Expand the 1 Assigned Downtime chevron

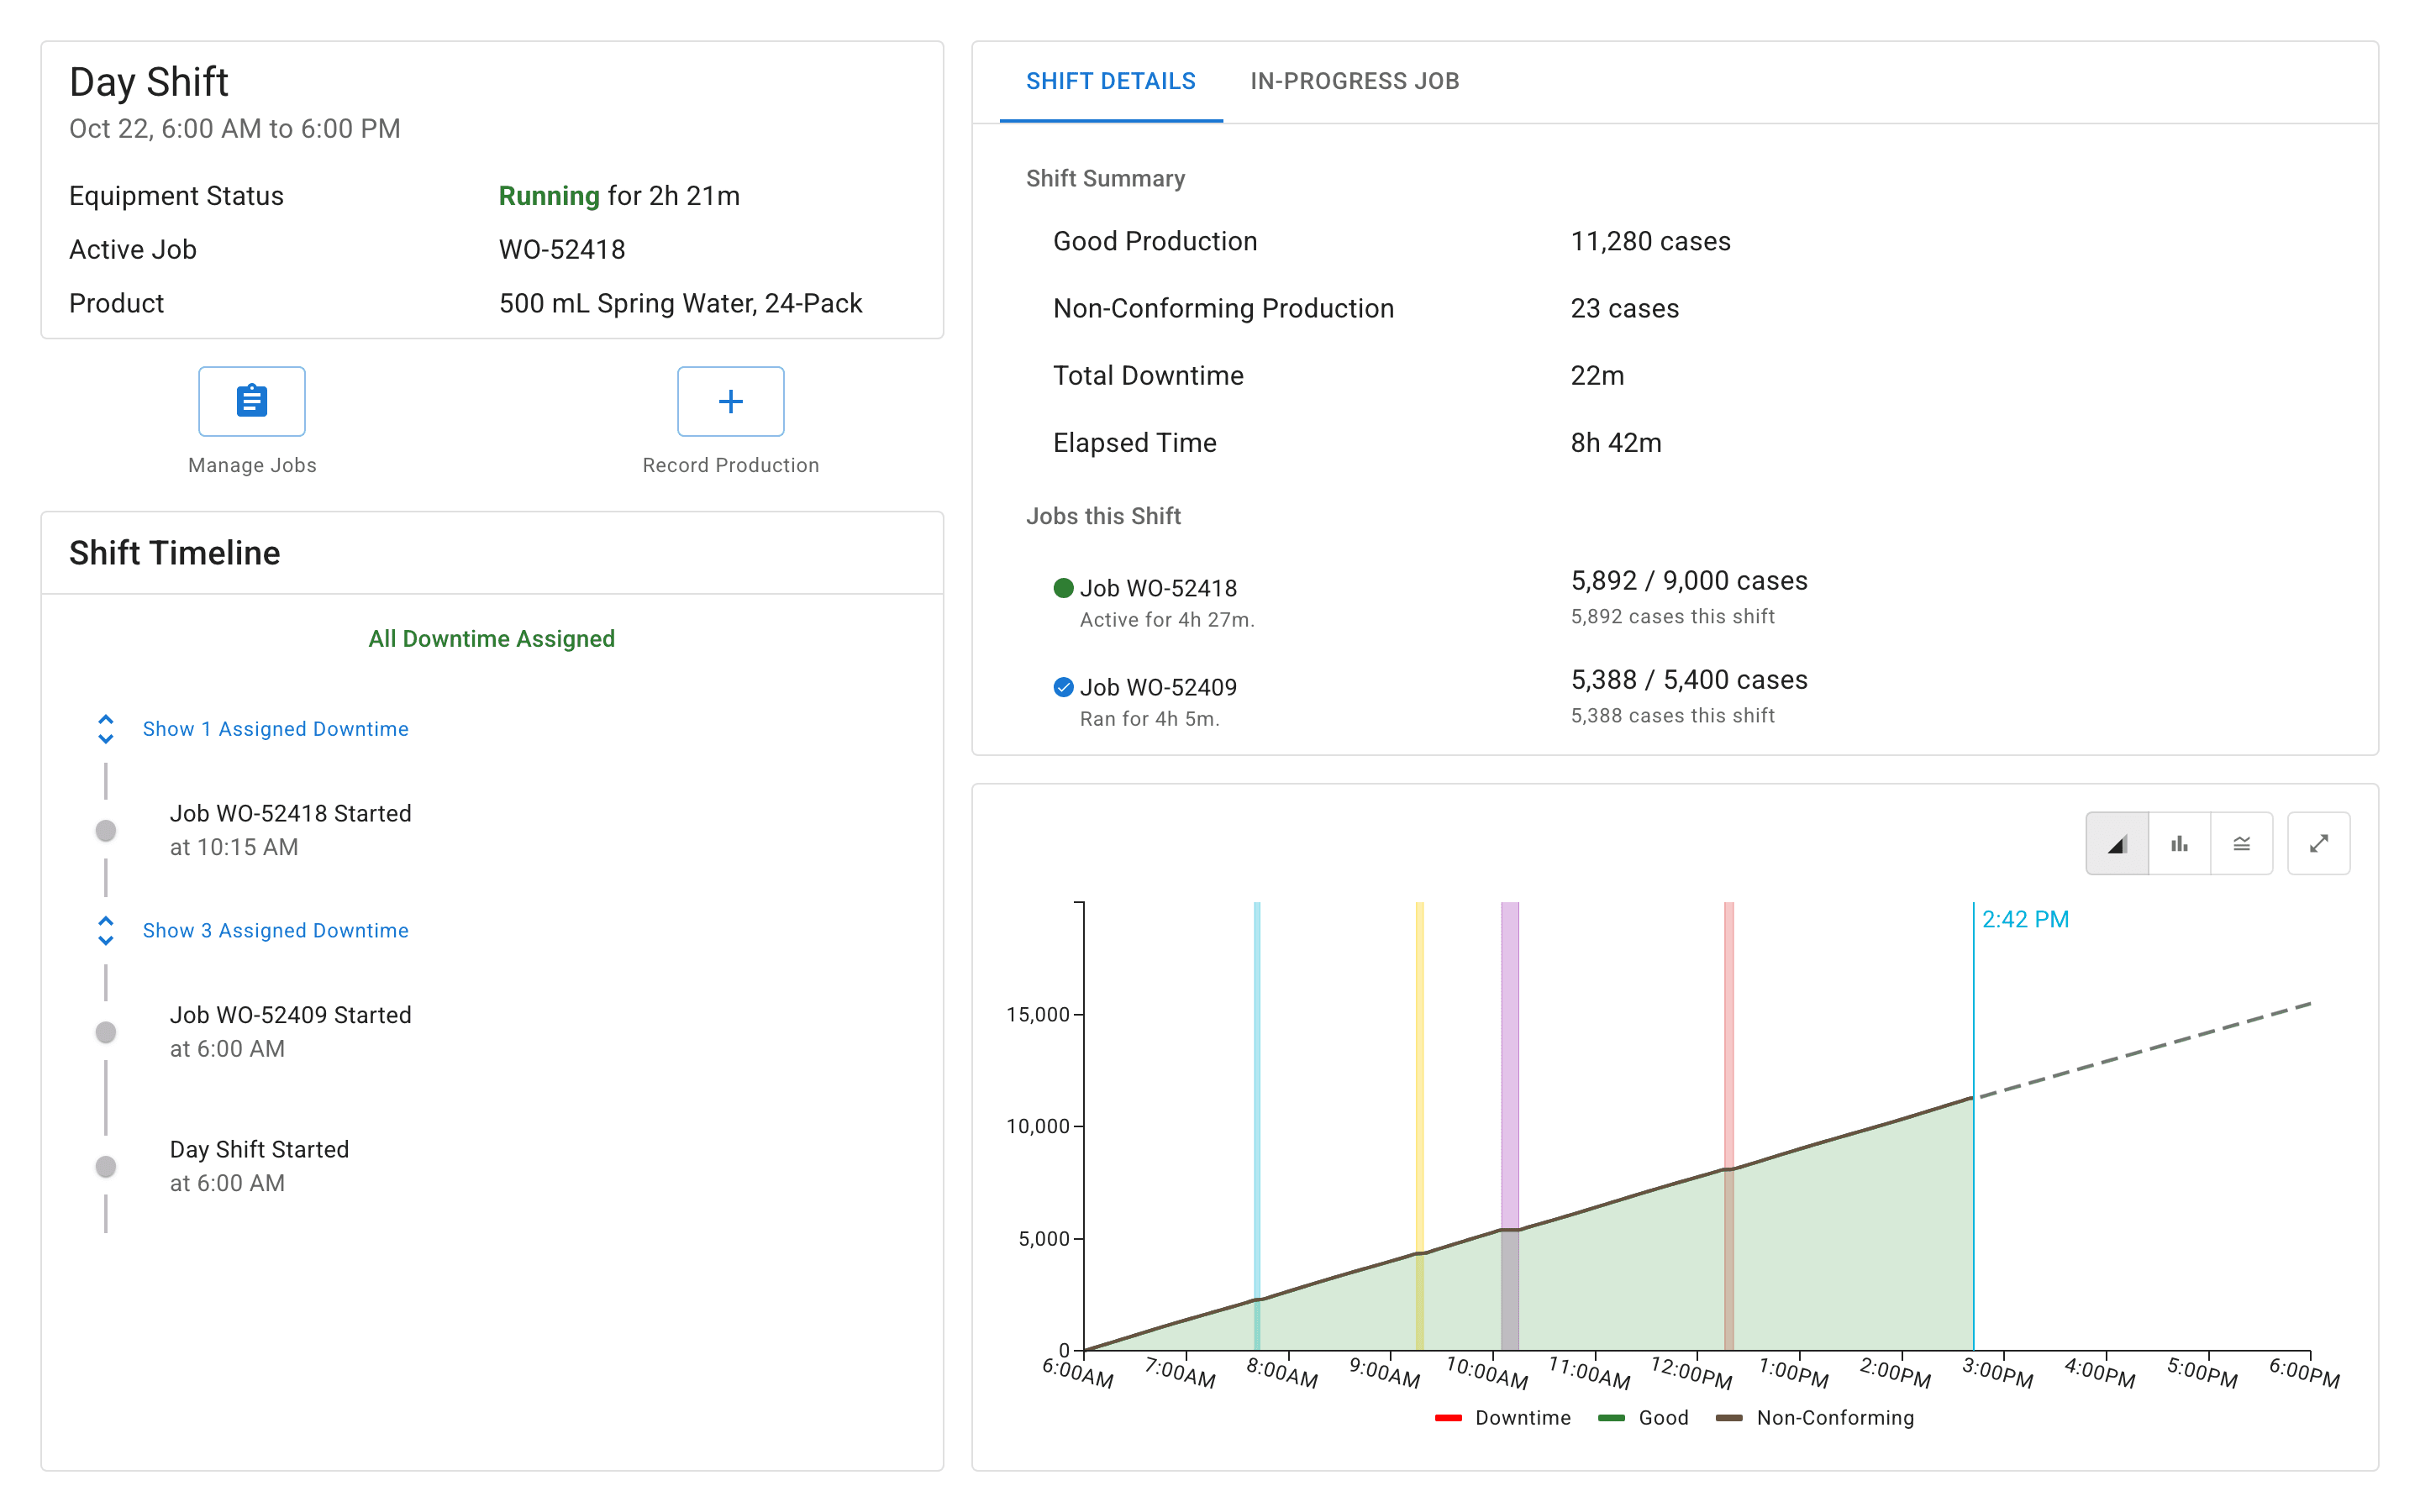105,729
